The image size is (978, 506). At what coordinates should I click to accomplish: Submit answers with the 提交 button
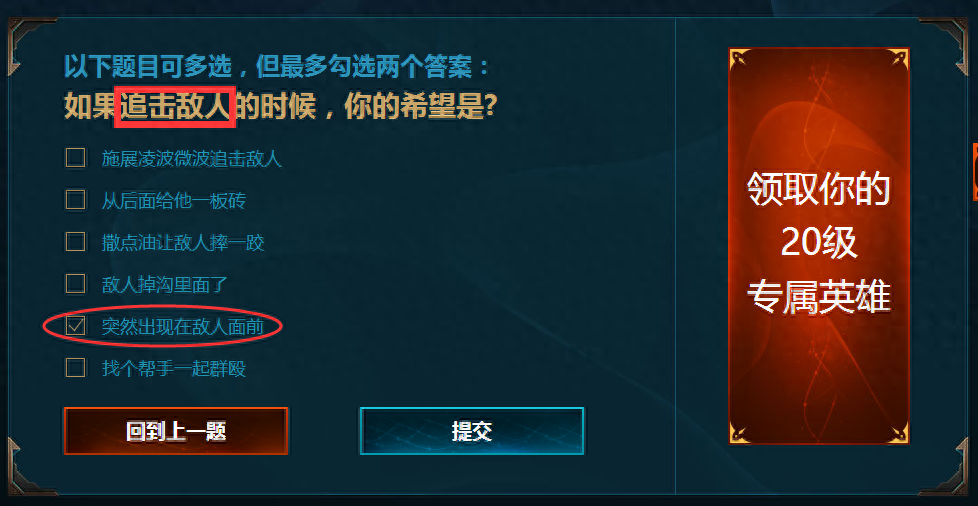pyautogui.click(x=472, y=431)
